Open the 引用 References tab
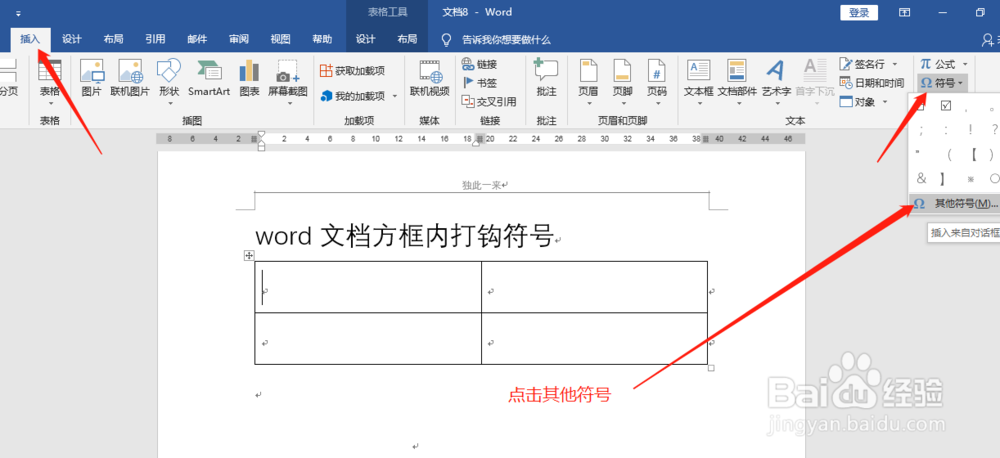Image resolution: width=1000 pixels, height=458 pixels. point(155,40)
